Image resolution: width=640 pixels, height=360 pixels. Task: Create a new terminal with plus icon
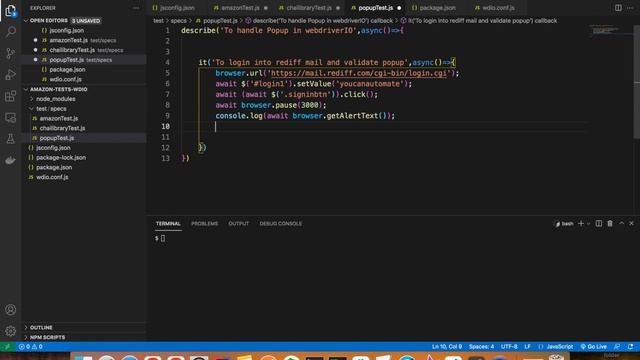pyautogui.click(x=580, y=224)
